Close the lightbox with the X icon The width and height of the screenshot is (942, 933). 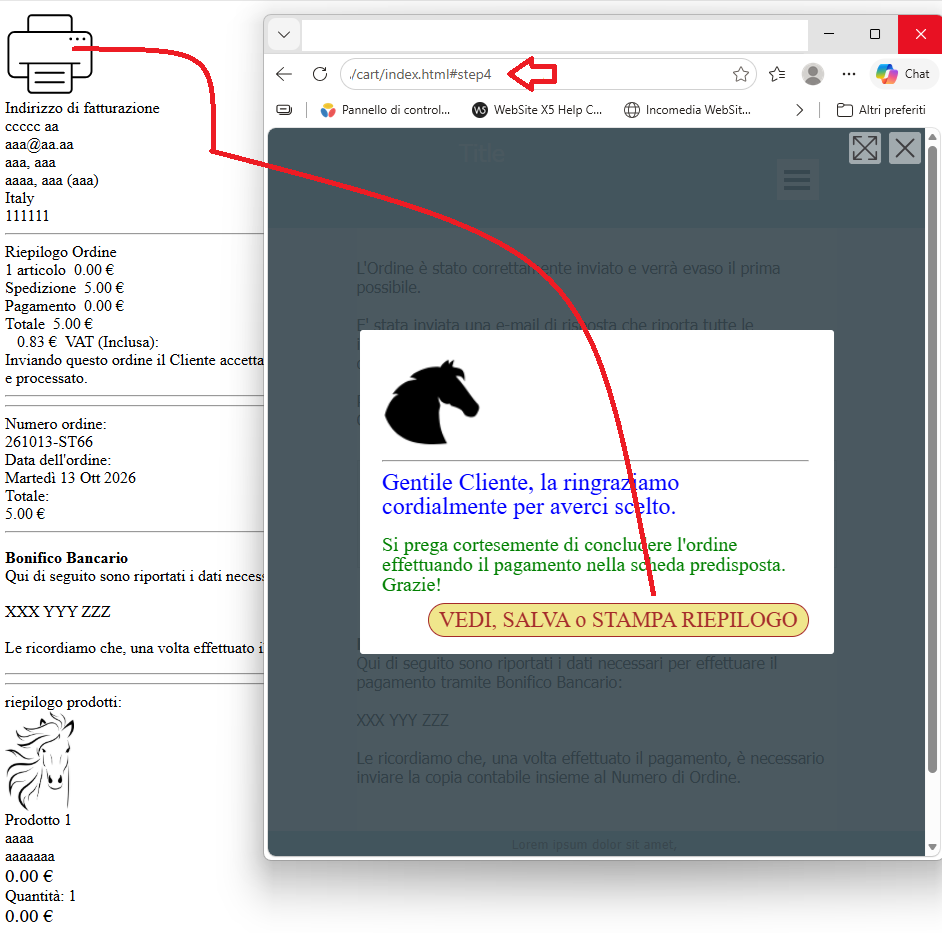pos(905,148)
